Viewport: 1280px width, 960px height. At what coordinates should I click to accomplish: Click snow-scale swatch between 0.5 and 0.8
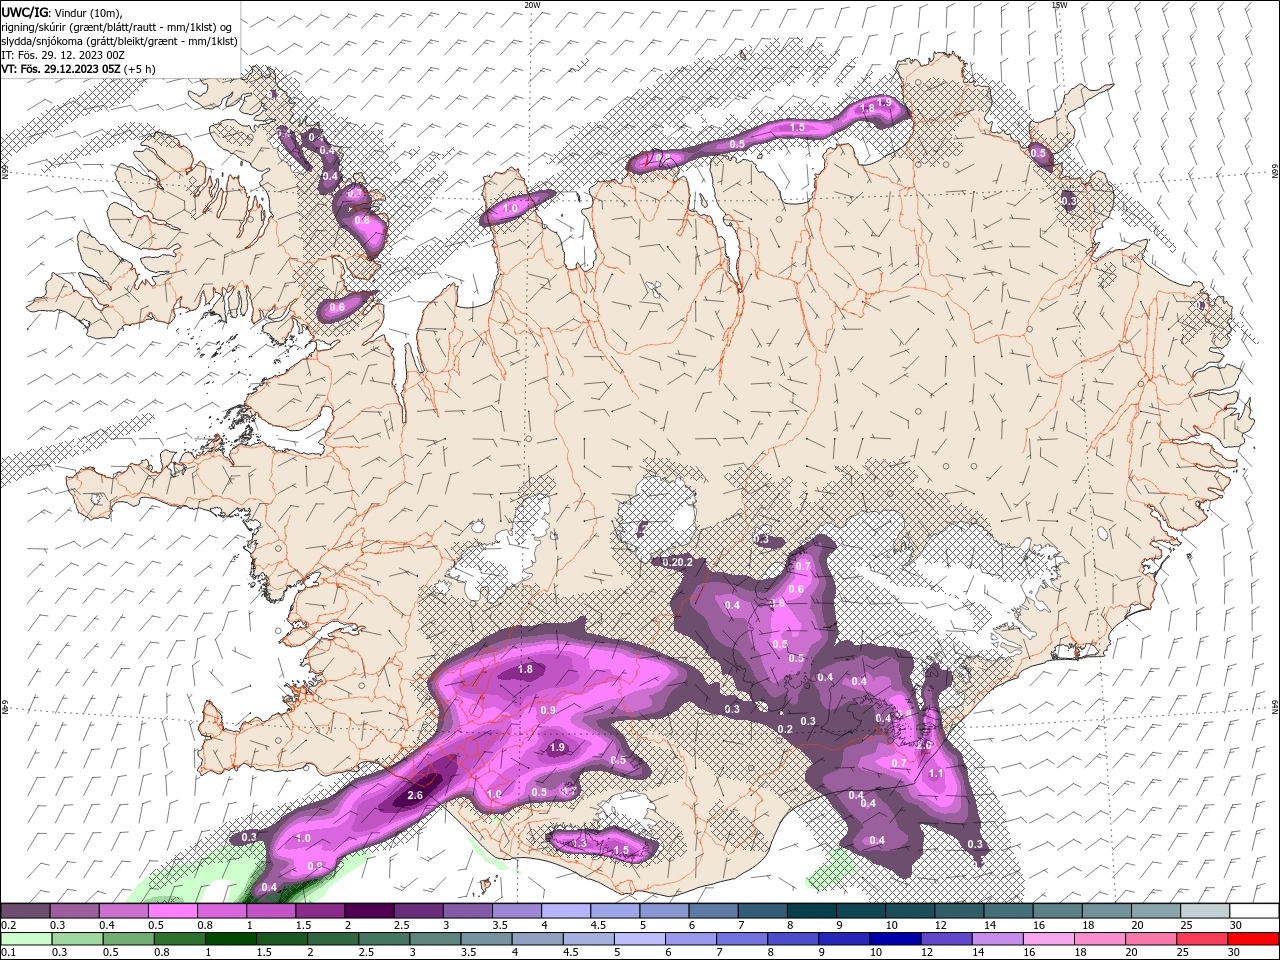pyautogui.click(x=172, y=911)
